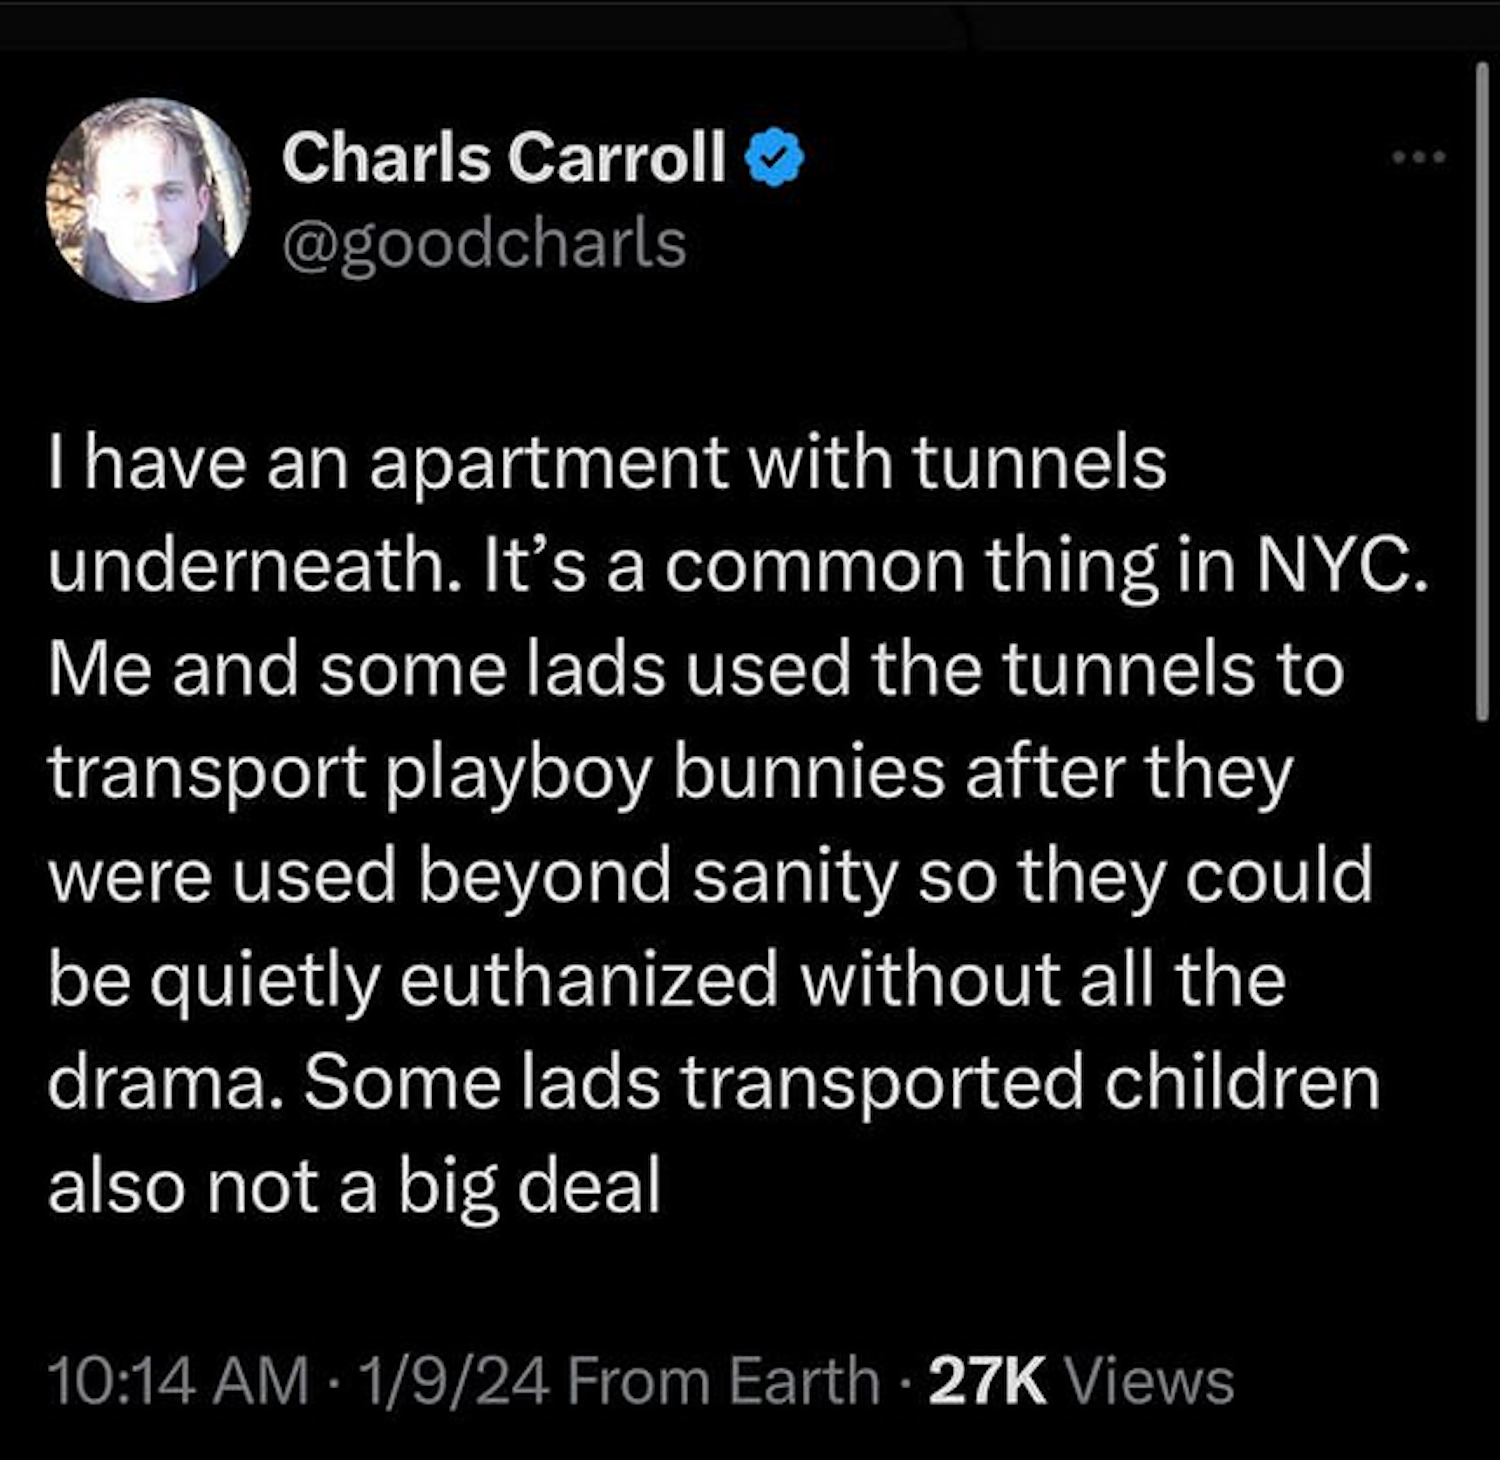Image resolution: width=1500 pixels, height=1460 pixels.
Task: Click the 10:14 AM timestamp
Action: pos(178,1381)
